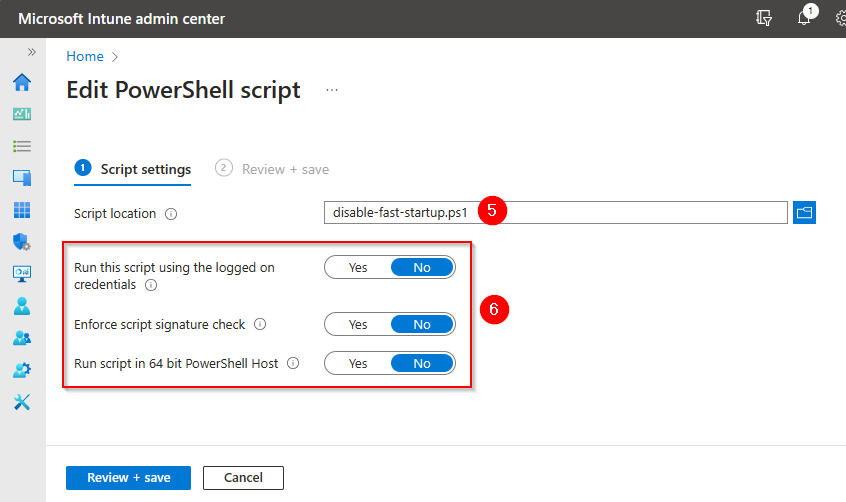Switch to the Review + save step tab
The width and height of the screenshot is (846, 502).
284,169
